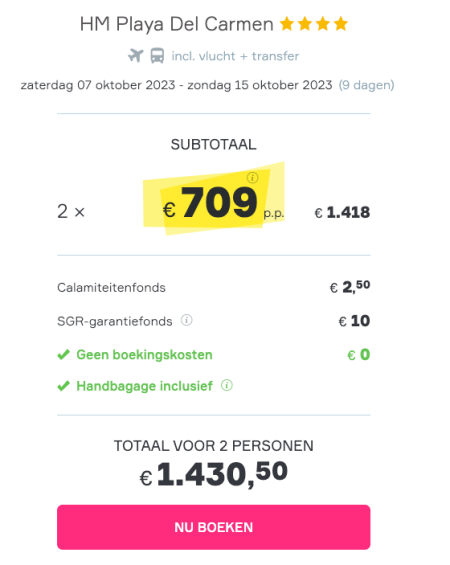Click the travel dates line
Screen dimensions: 450x565
[177, 85]
